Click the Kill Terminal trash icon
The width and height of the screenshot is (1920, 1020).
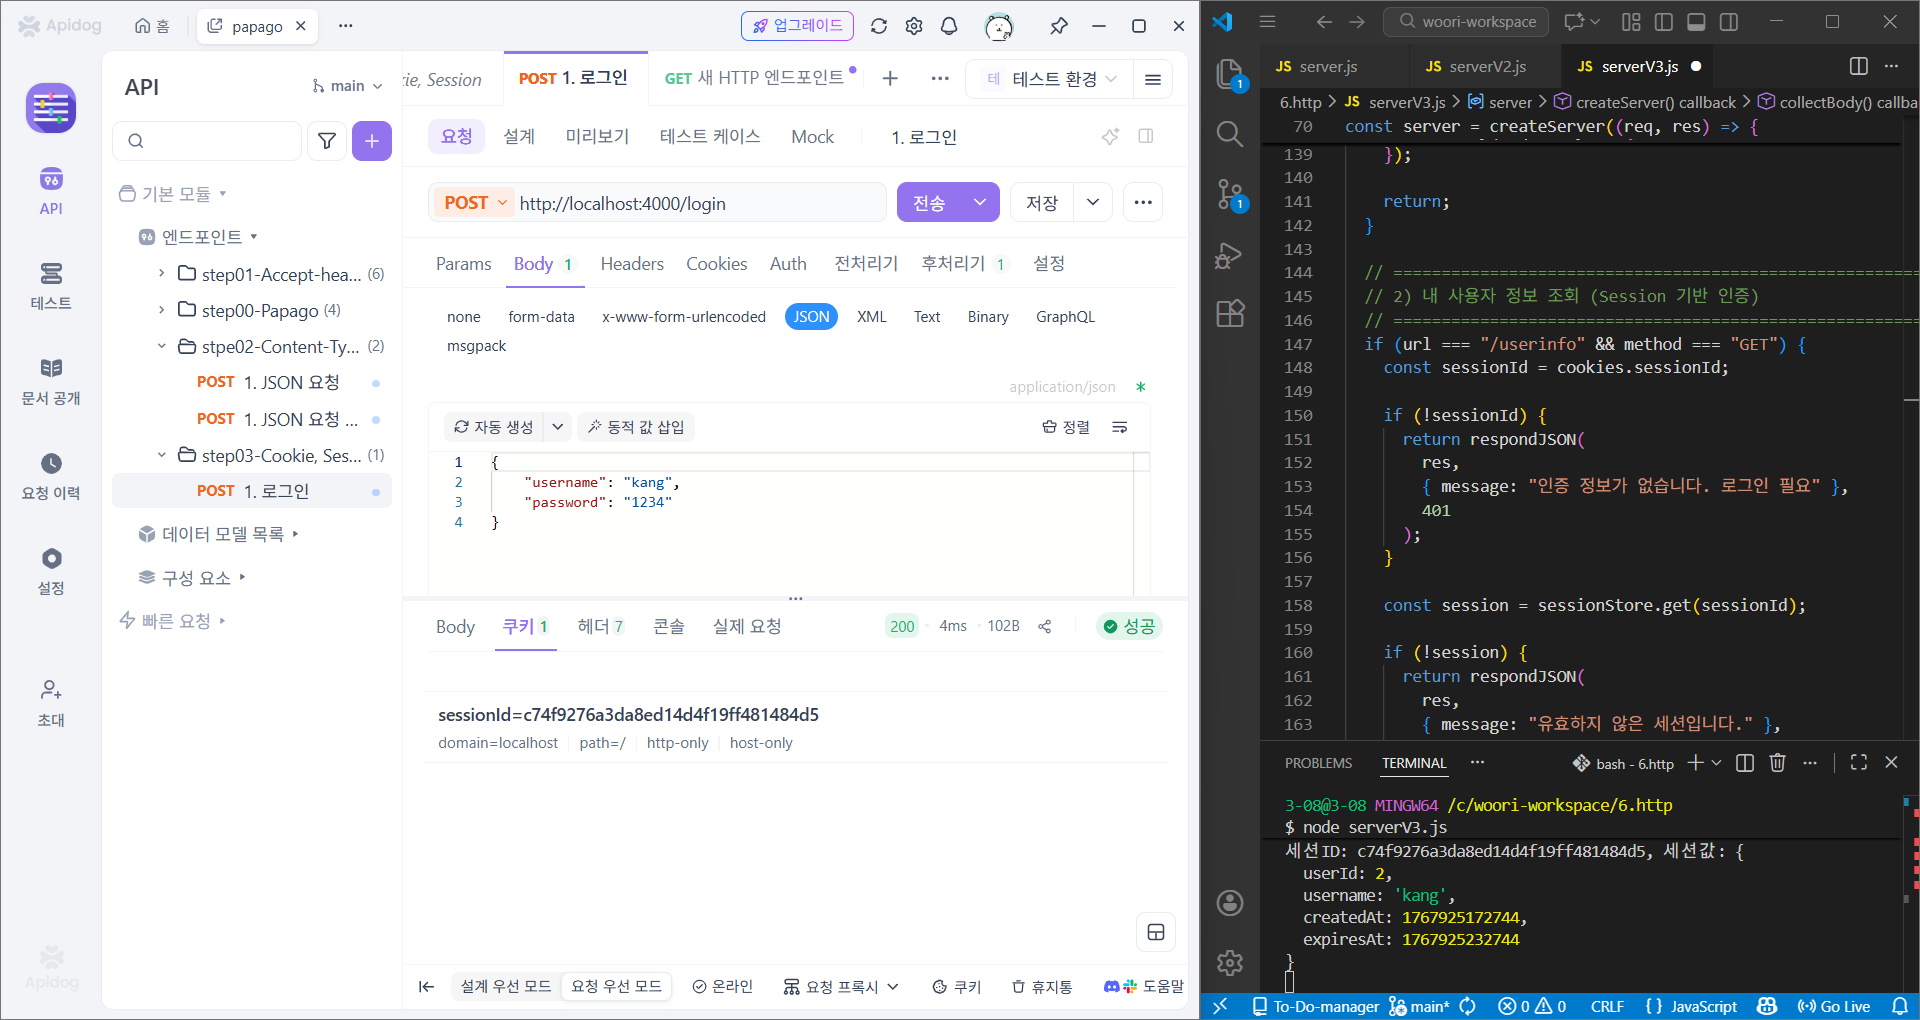click(x=1777, y=763)
